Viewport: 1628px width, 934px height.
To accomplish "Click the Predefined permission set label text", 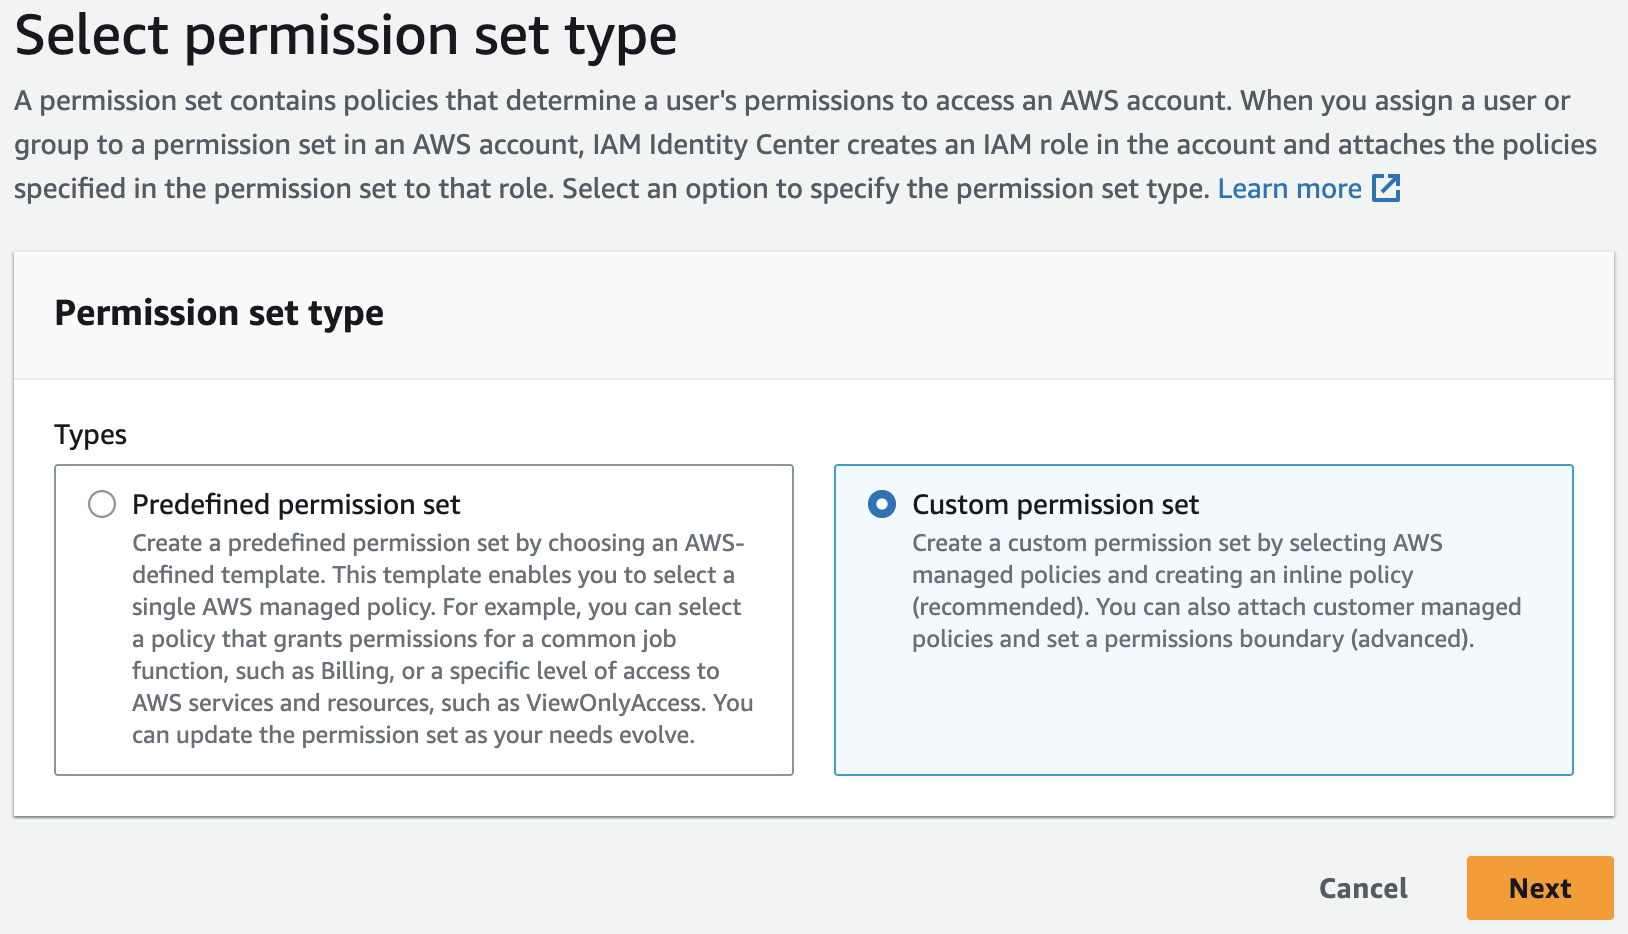I will tap(296, 505).
